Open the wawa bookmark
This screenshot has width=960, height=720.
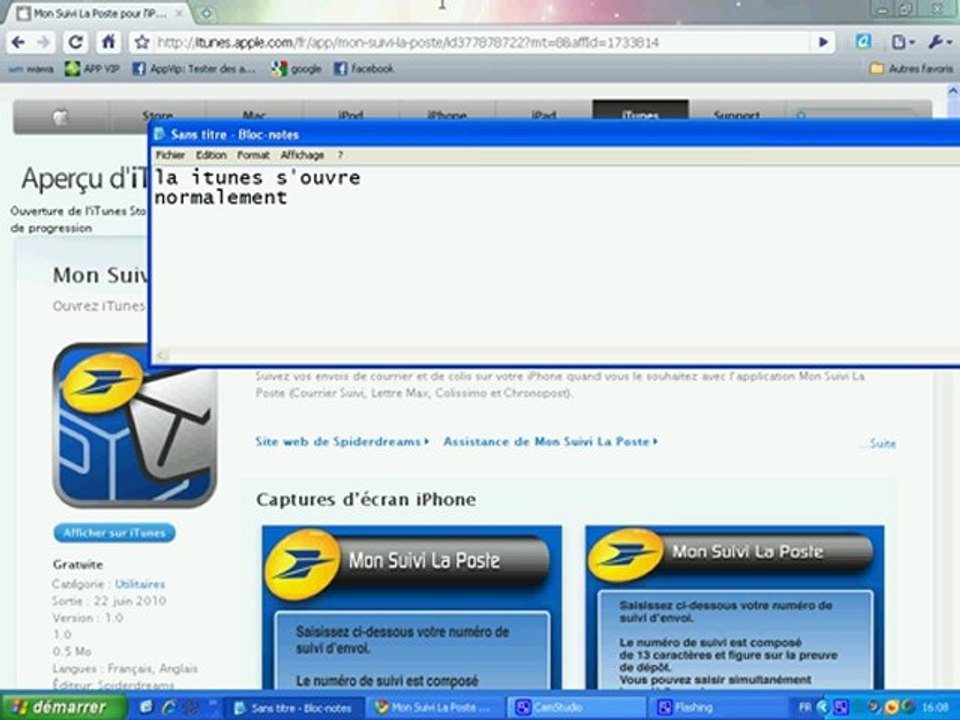[x=31, y=69]
